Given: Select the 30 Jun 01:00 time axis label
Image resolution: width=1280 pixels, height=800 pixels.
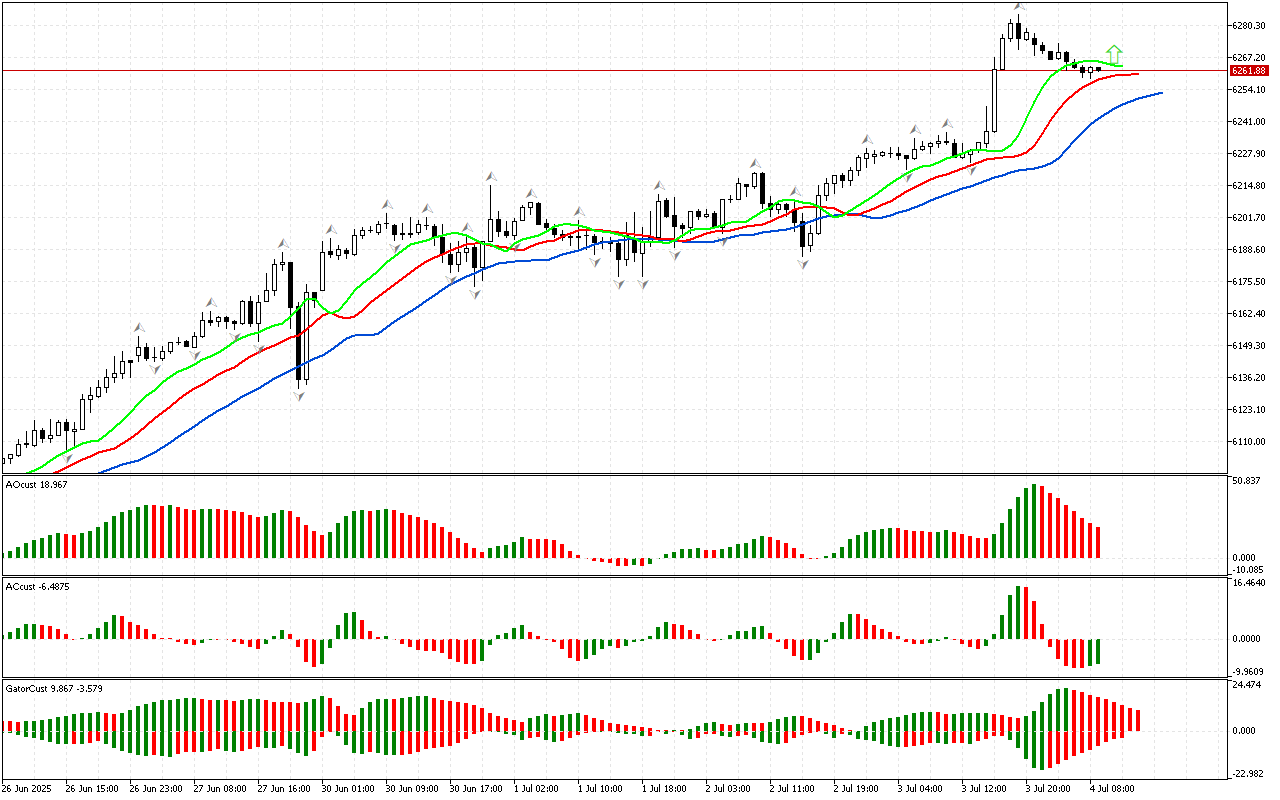Looking at the screenshot, I should (x=348, y=788).
